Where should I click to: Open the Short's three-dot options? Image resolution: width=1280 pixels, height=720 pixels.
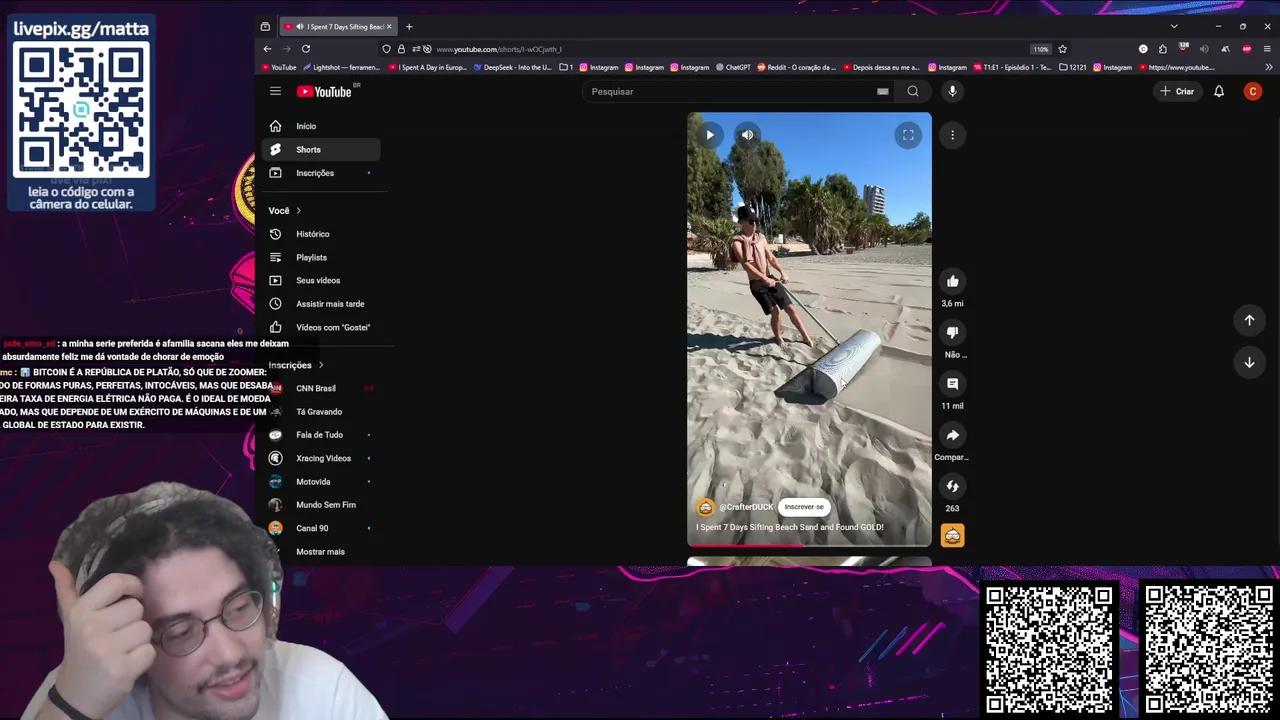point(952,135)
